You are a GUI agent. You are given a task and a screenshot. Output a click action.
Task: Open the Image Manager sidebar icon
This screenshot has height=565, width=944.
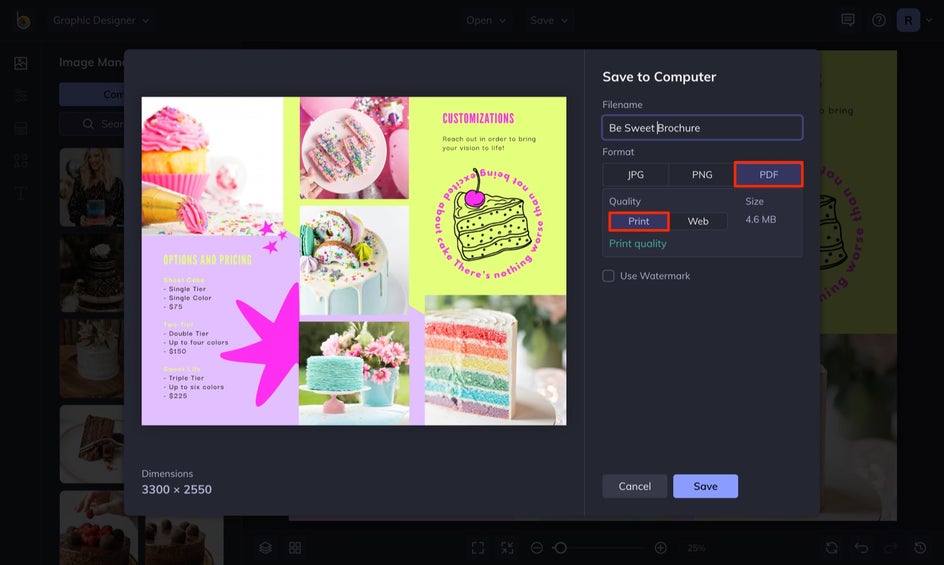pyautogui.click(x=21, y=63)
